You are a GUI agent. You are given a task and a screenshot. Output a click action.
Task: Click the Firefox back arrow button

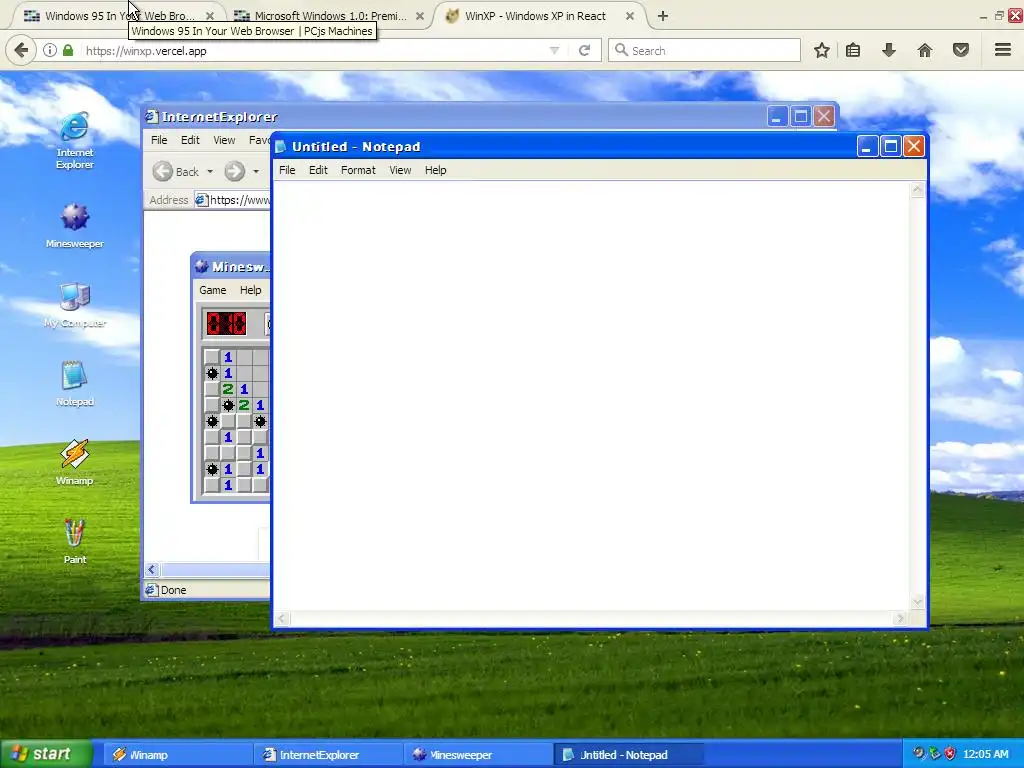pyautogui.click(x=21, y=50)
